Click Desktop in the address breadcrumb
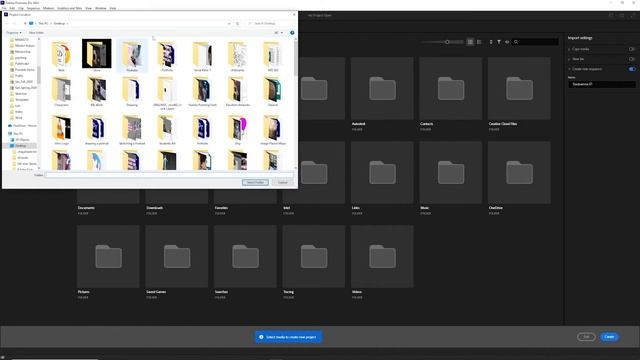Screen dimensions: 640x360 click(x=60, y=24)
